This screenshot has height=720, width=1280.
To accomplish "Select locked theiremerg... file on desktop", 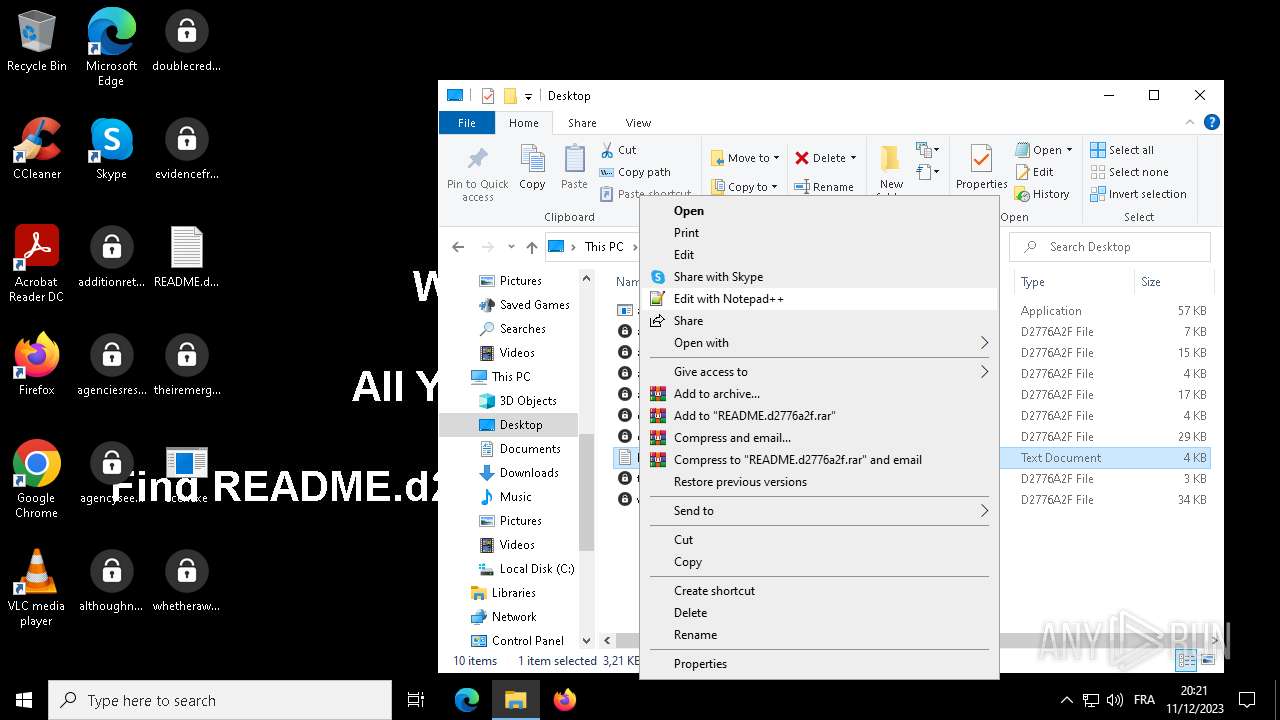I will (x=186, y=365).
